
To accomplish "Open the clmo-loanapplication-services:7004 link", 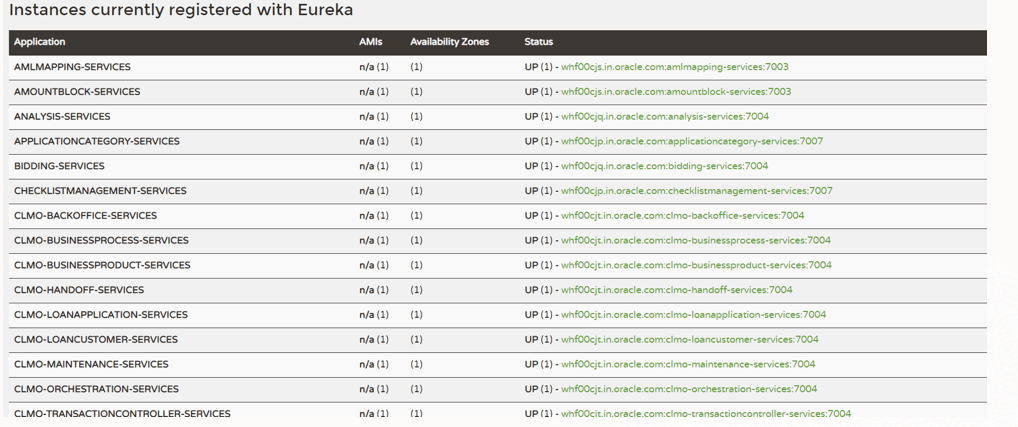I will pyautogui.click(x=693, y=315).
